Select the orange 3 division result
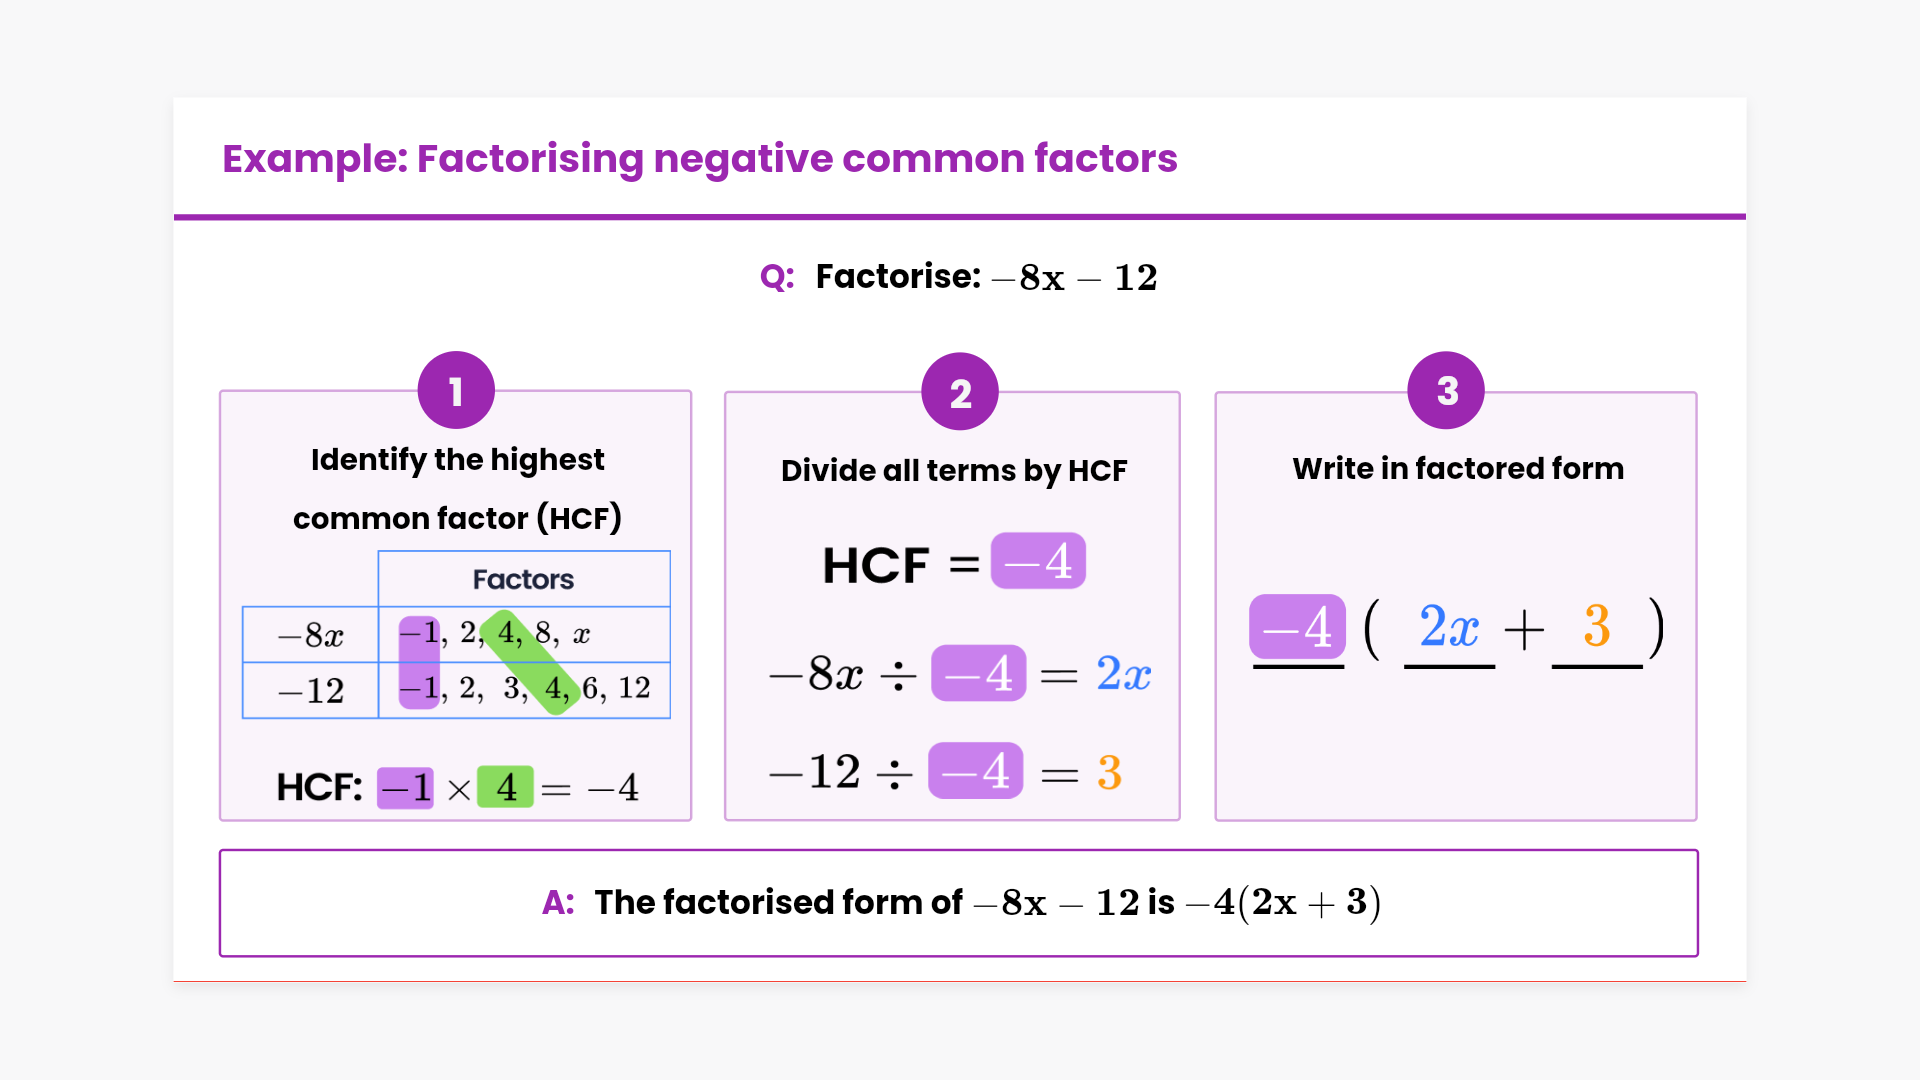Screen dimensions: 1920x1080 pyautogui.click(x=1109, y=772)
